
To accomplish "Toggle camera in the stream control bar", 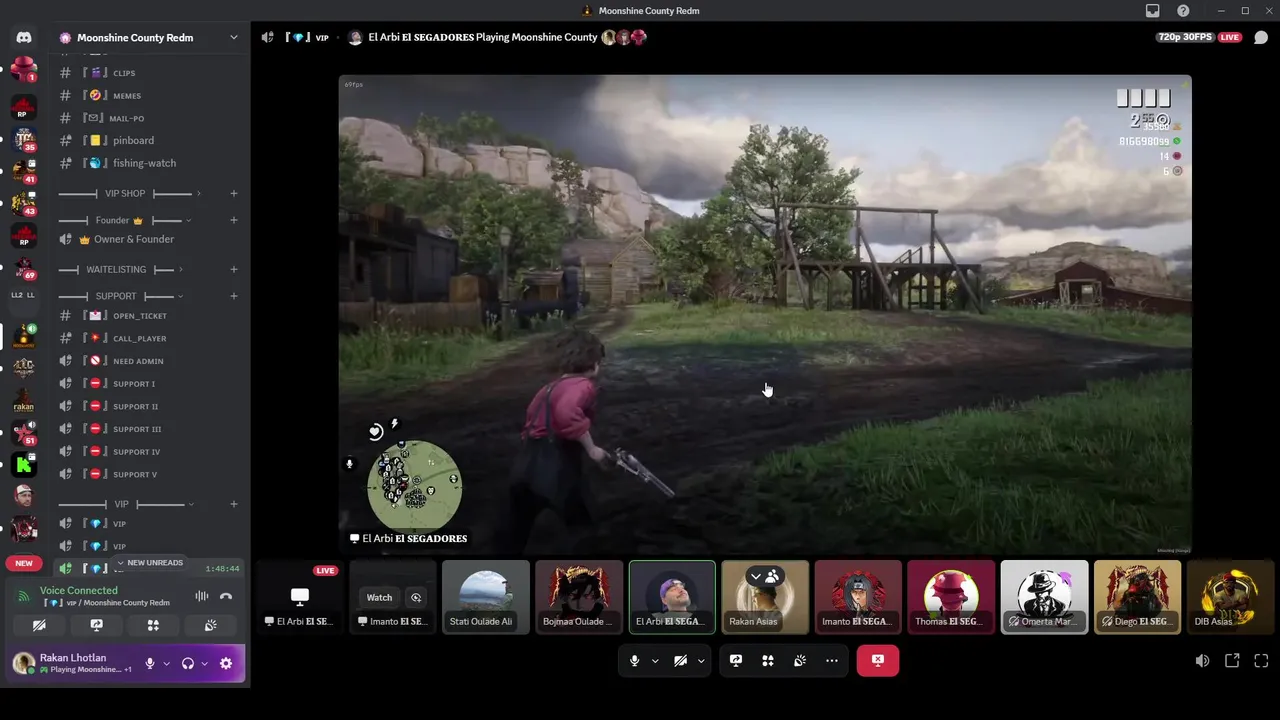I will tap(680, 661).
